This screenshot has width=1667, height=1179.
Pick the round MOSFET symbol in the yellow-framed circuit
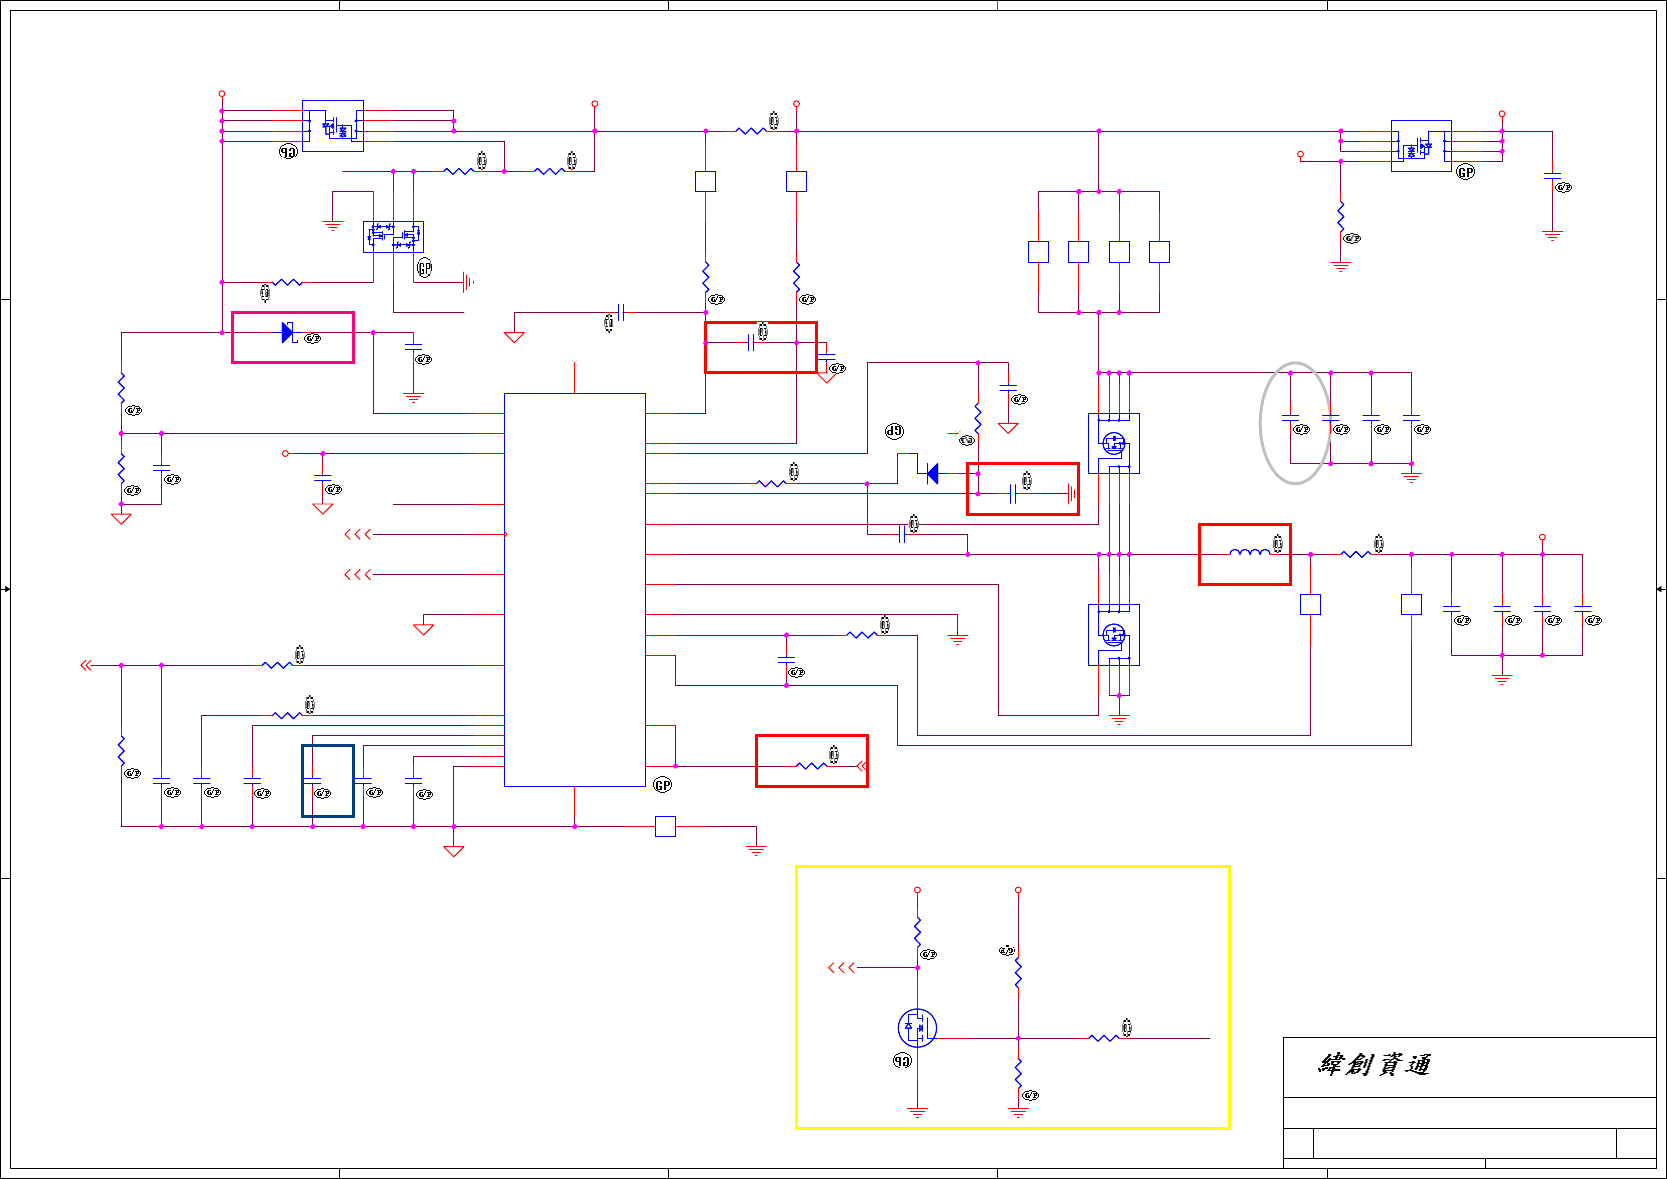tap(917, 1027)
